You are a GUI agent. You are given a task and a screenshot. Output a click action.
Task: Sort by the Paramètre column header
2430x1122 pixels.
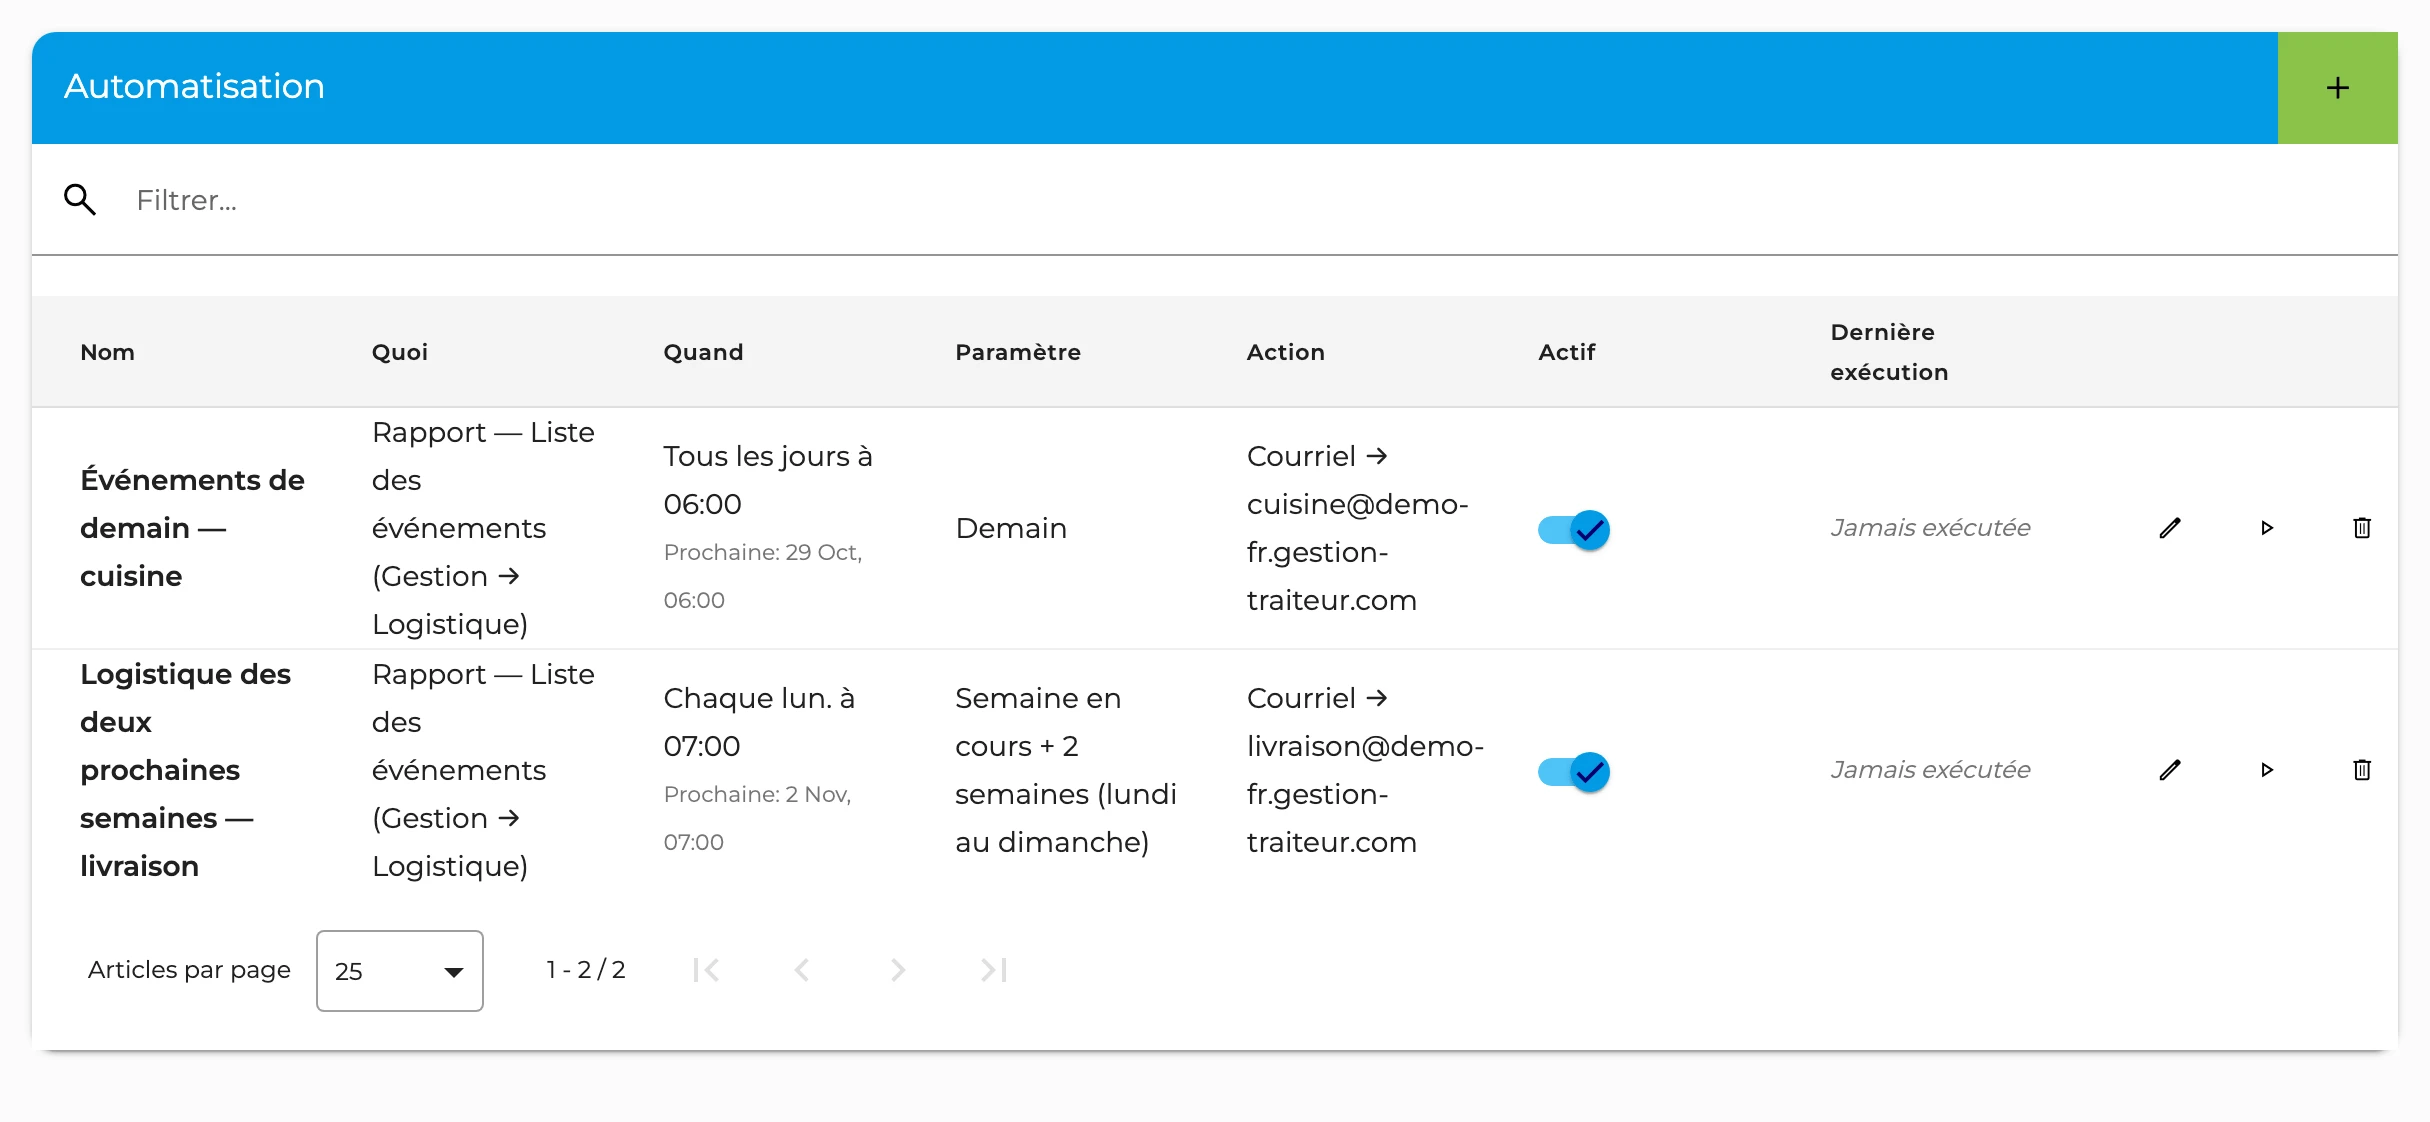pyautogui.click(x=1018, y=352)
